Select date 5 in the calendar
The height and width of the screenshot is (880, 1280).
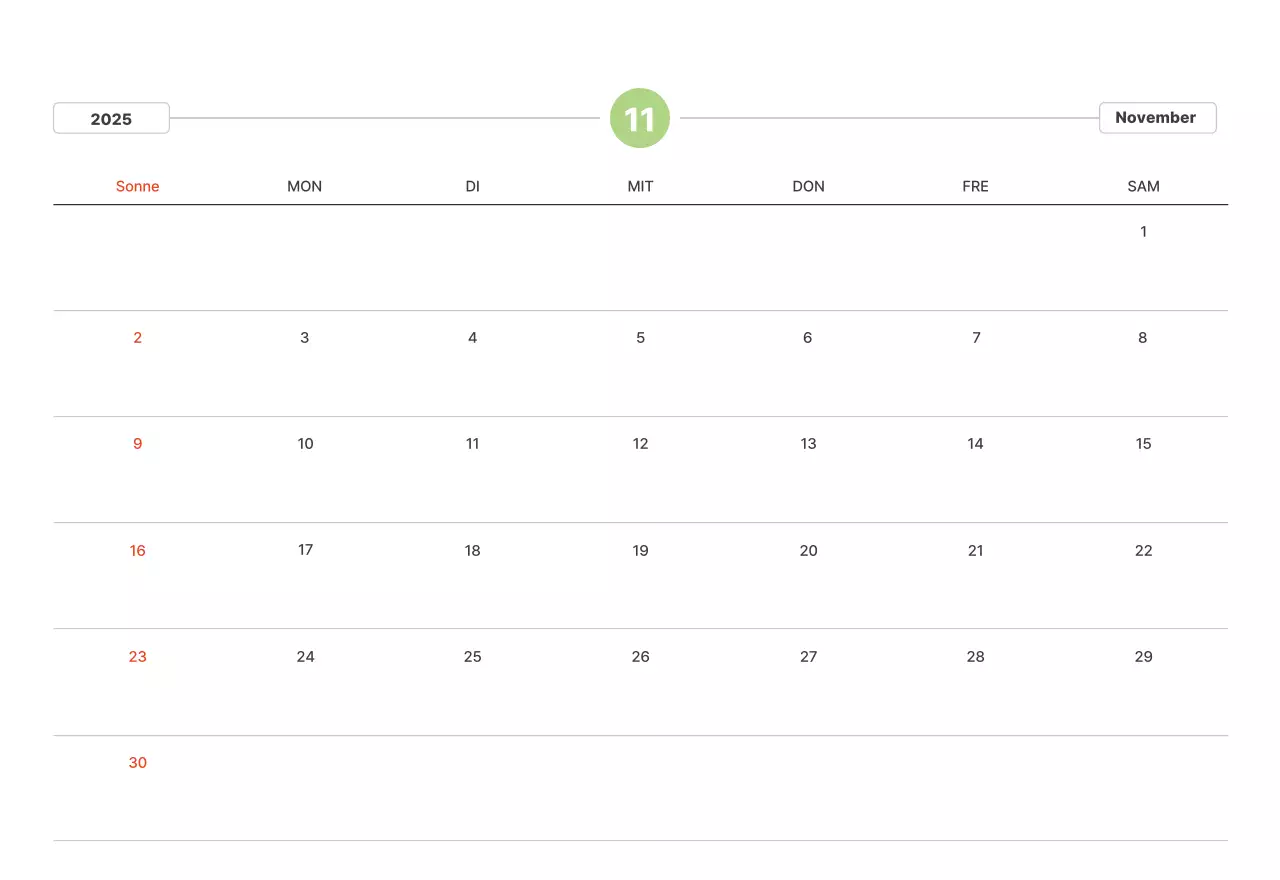pos(640,338)
